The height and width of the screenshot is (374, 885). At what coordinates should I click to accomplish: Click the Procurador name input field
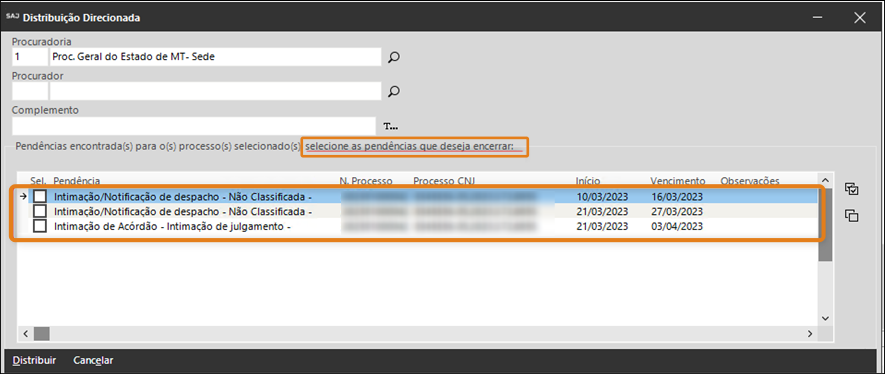(x=216, y=91)
